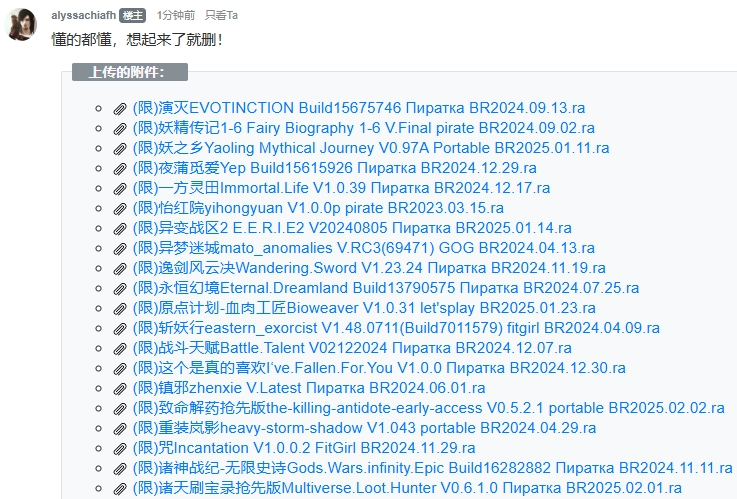Click paperclip icon beside heavy-storm-shadow attachment

point(120,429)
